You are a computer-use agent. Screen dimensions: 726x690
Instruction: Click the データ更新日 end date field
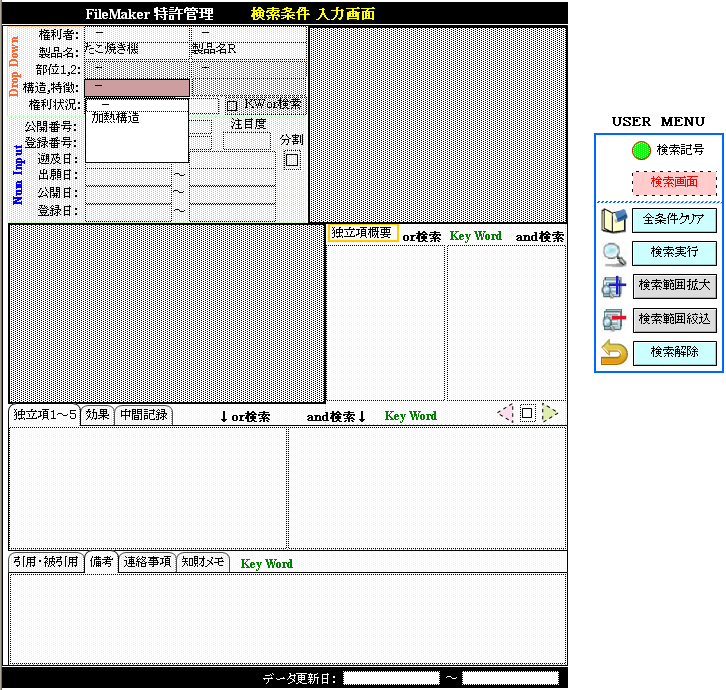pos(510,678)
